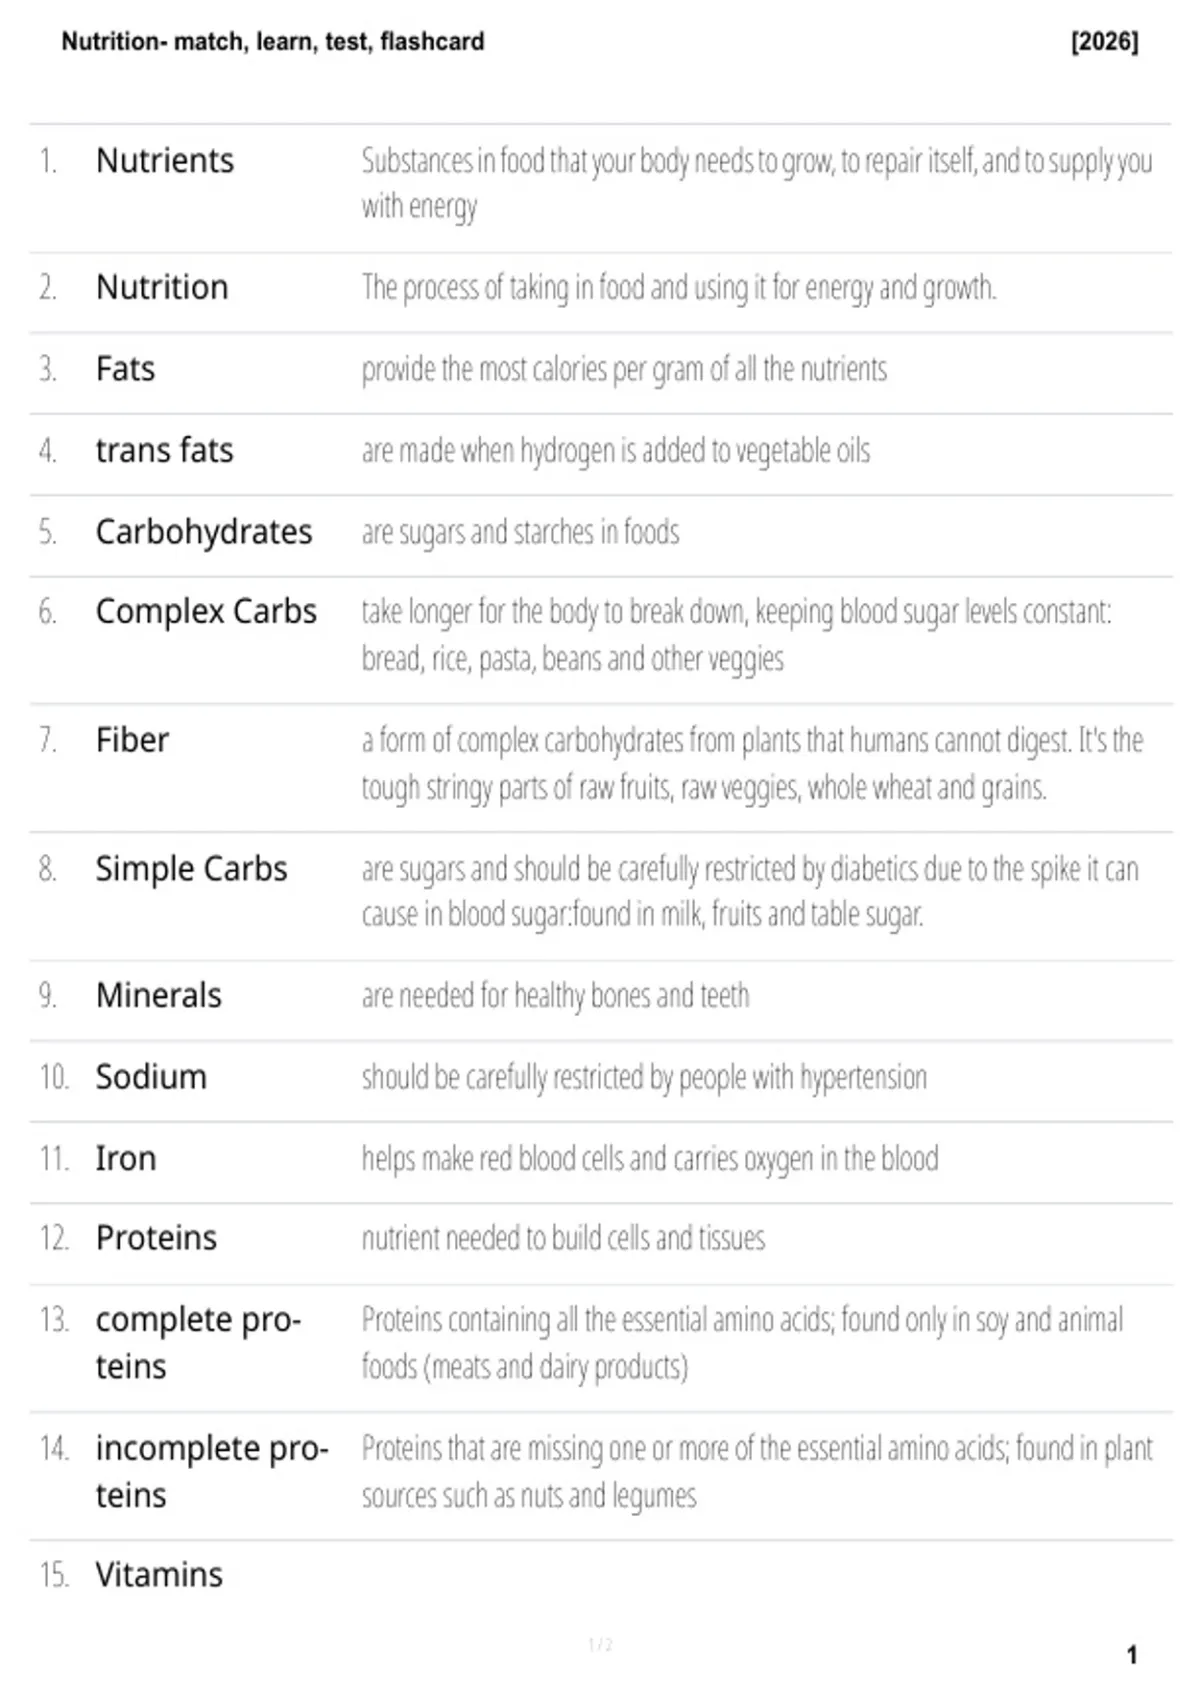Click the 'Minerals' term
The height and width of the screenshot is (1700, 1200).
(x=159, y=995)
